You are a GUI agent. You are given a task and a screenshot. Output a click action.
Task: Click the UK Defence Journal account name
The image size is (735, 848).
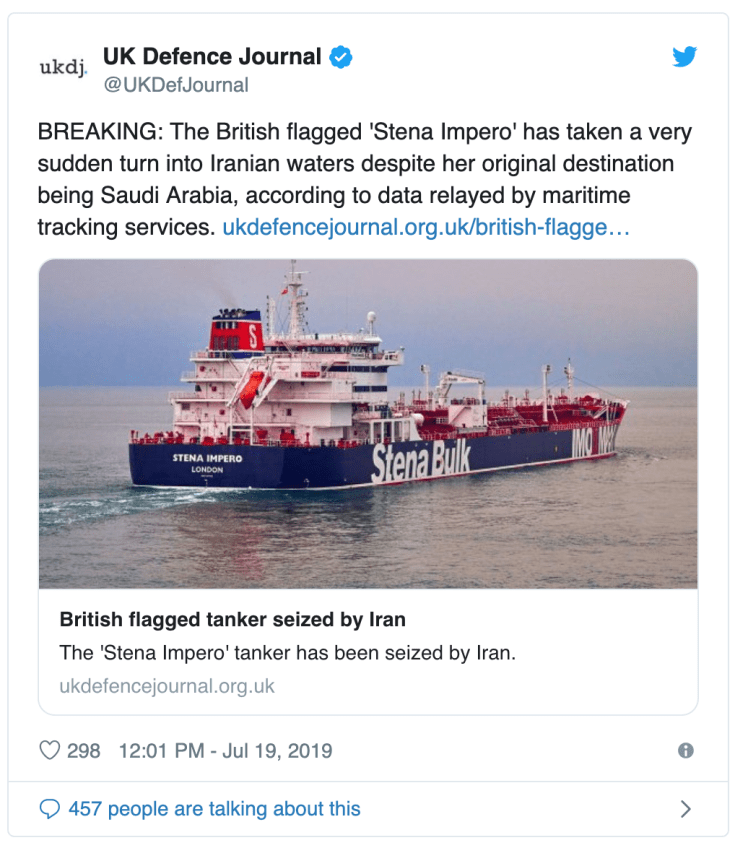pyautogui.click(x=211, y=56)
